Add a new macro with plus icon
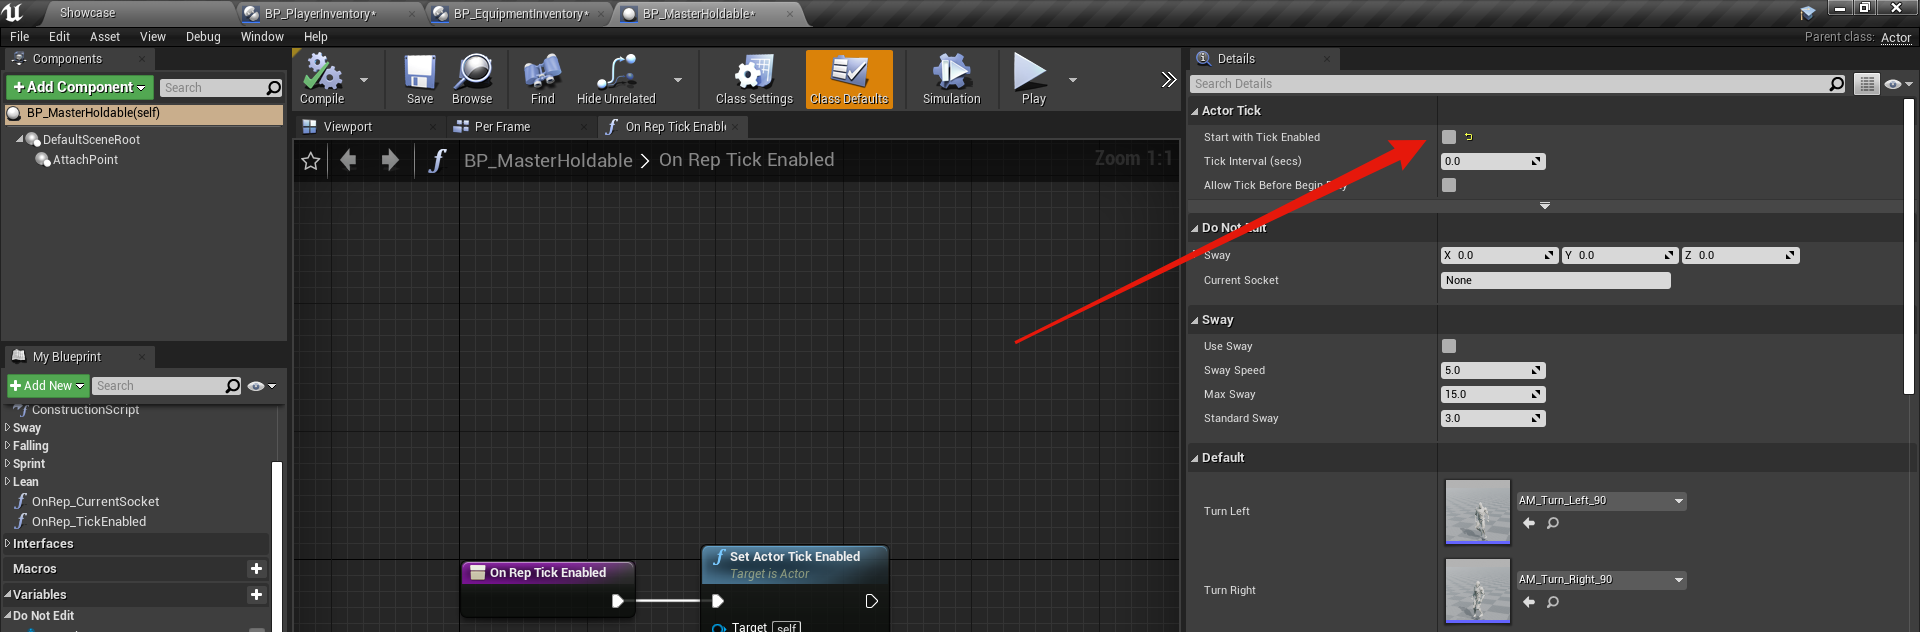The width and height of the screenshot is (1920, 632). [x=256, y=569]
